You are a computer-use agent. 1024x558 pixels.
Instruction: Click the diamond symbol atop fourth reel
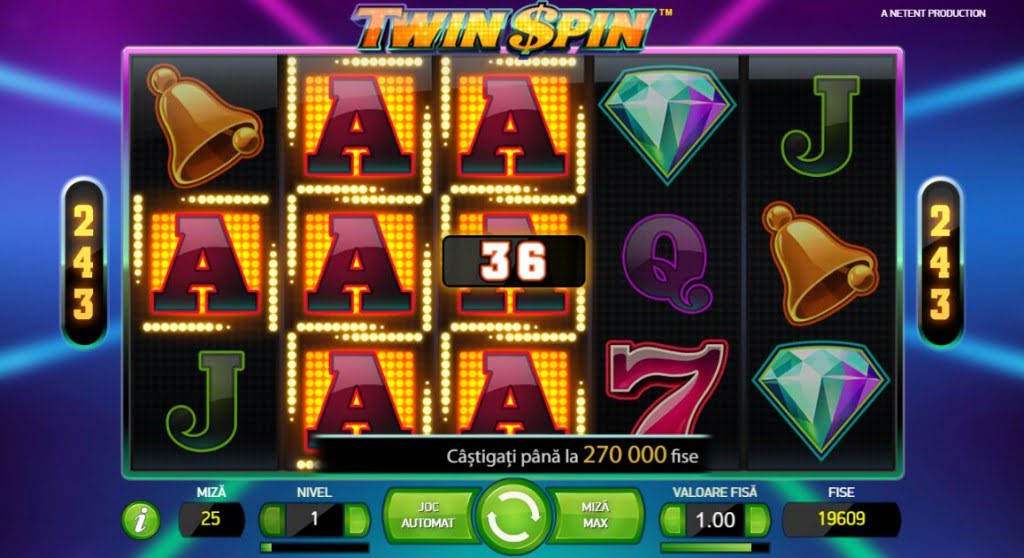(x=667, y=124)
